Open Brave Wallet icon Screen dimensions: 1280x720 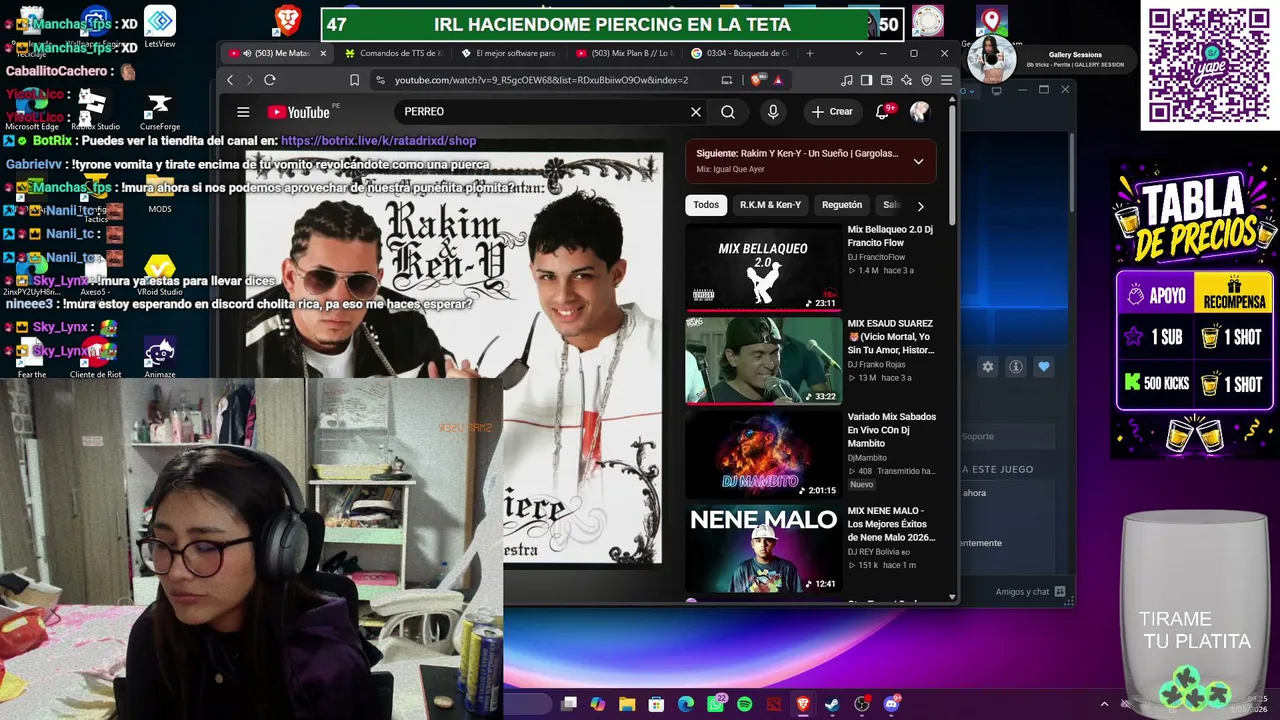click(x=887, y=80)
